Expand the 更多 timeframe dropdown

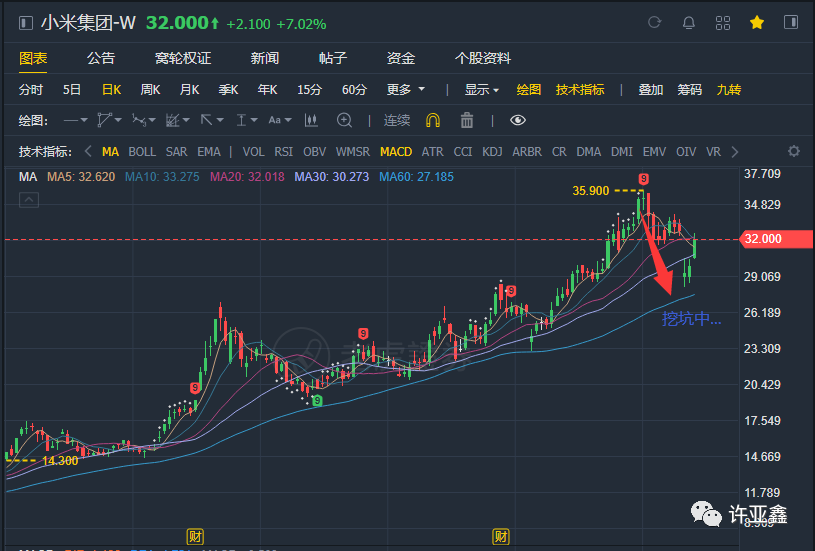click(x=405, y=90)
